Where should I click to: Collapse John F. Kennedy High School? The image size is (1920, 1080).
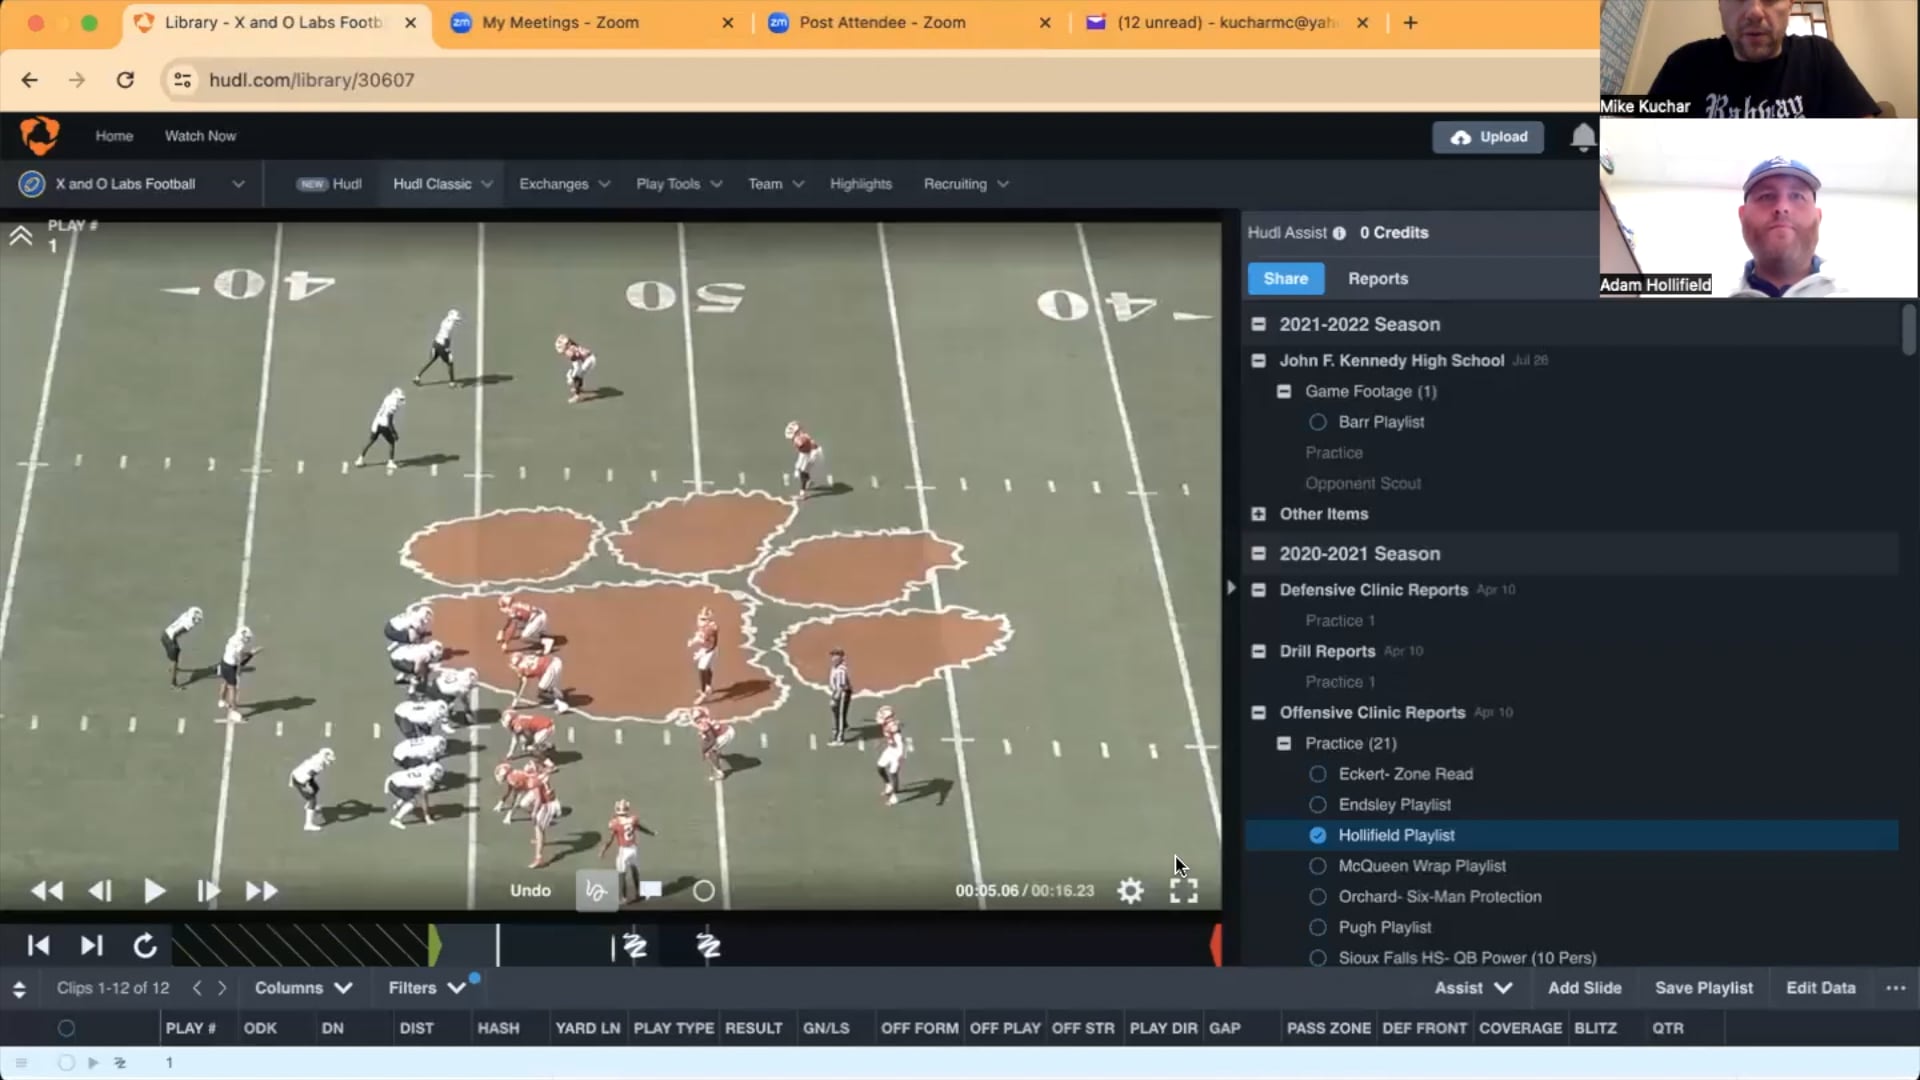point(1258,361)
